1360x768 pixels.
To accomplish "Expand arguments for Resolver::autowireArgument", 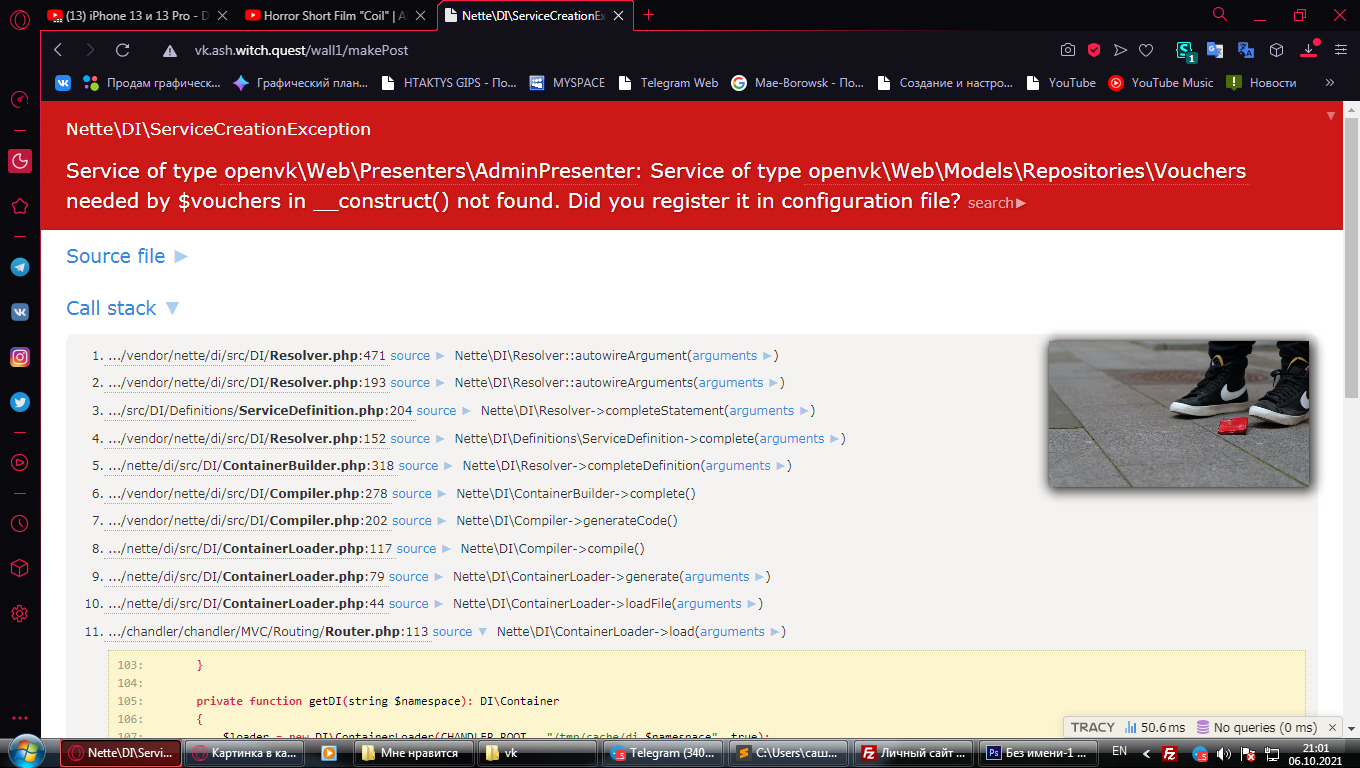I will [x=732, y=355].
